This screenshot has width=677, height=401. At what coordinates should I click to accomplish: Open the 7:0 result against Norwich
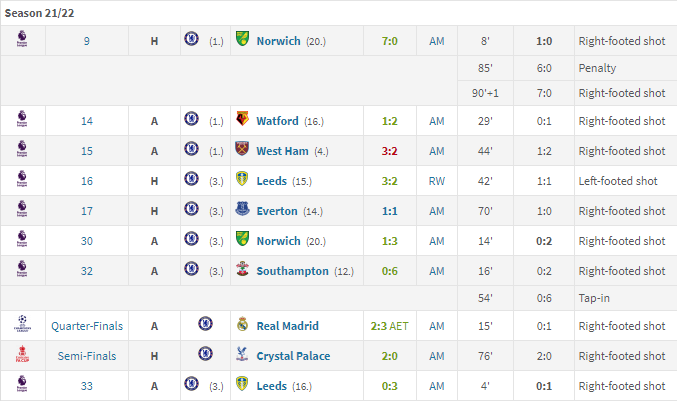pos(389,41)
